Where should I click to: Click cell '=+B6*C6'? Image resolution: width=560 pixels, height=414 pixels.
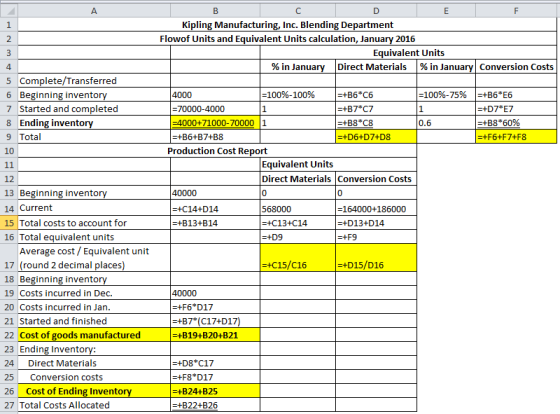click(x=376, y=95)
